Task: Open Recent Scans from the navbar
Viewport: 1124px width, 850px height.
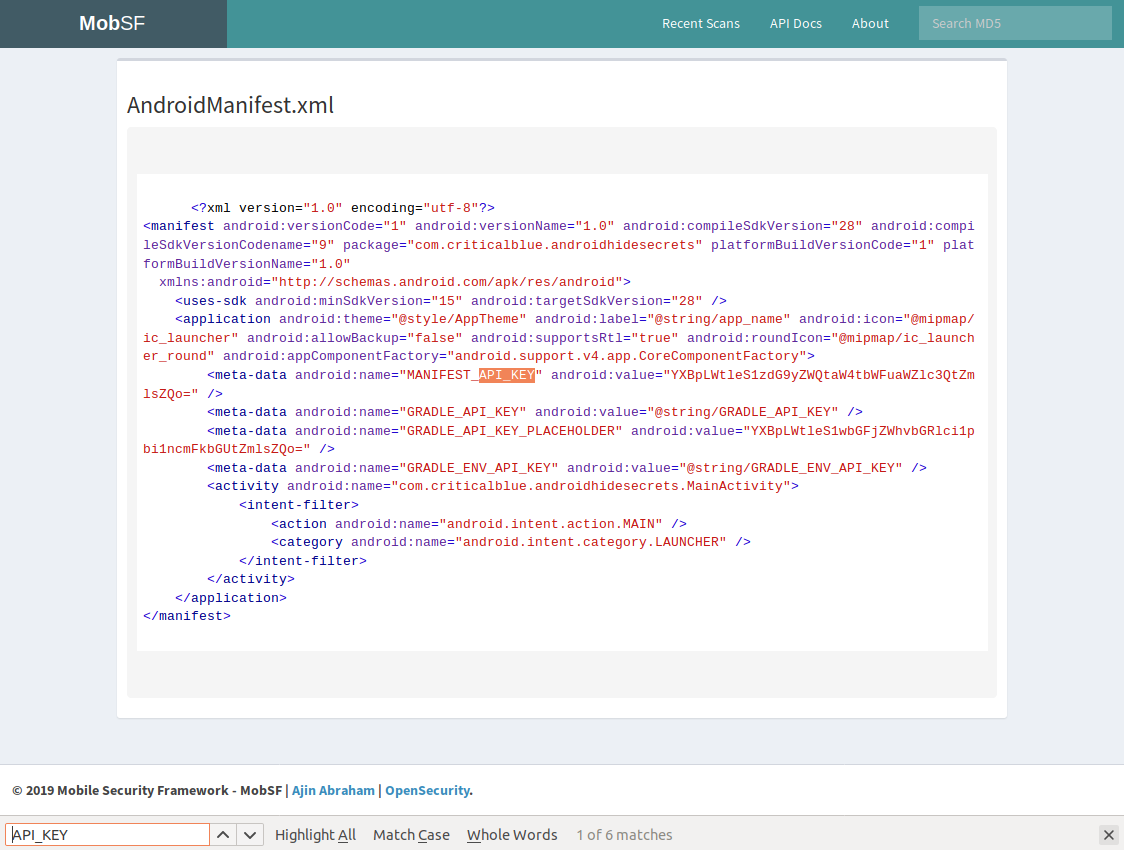Action: click(700, 23)
